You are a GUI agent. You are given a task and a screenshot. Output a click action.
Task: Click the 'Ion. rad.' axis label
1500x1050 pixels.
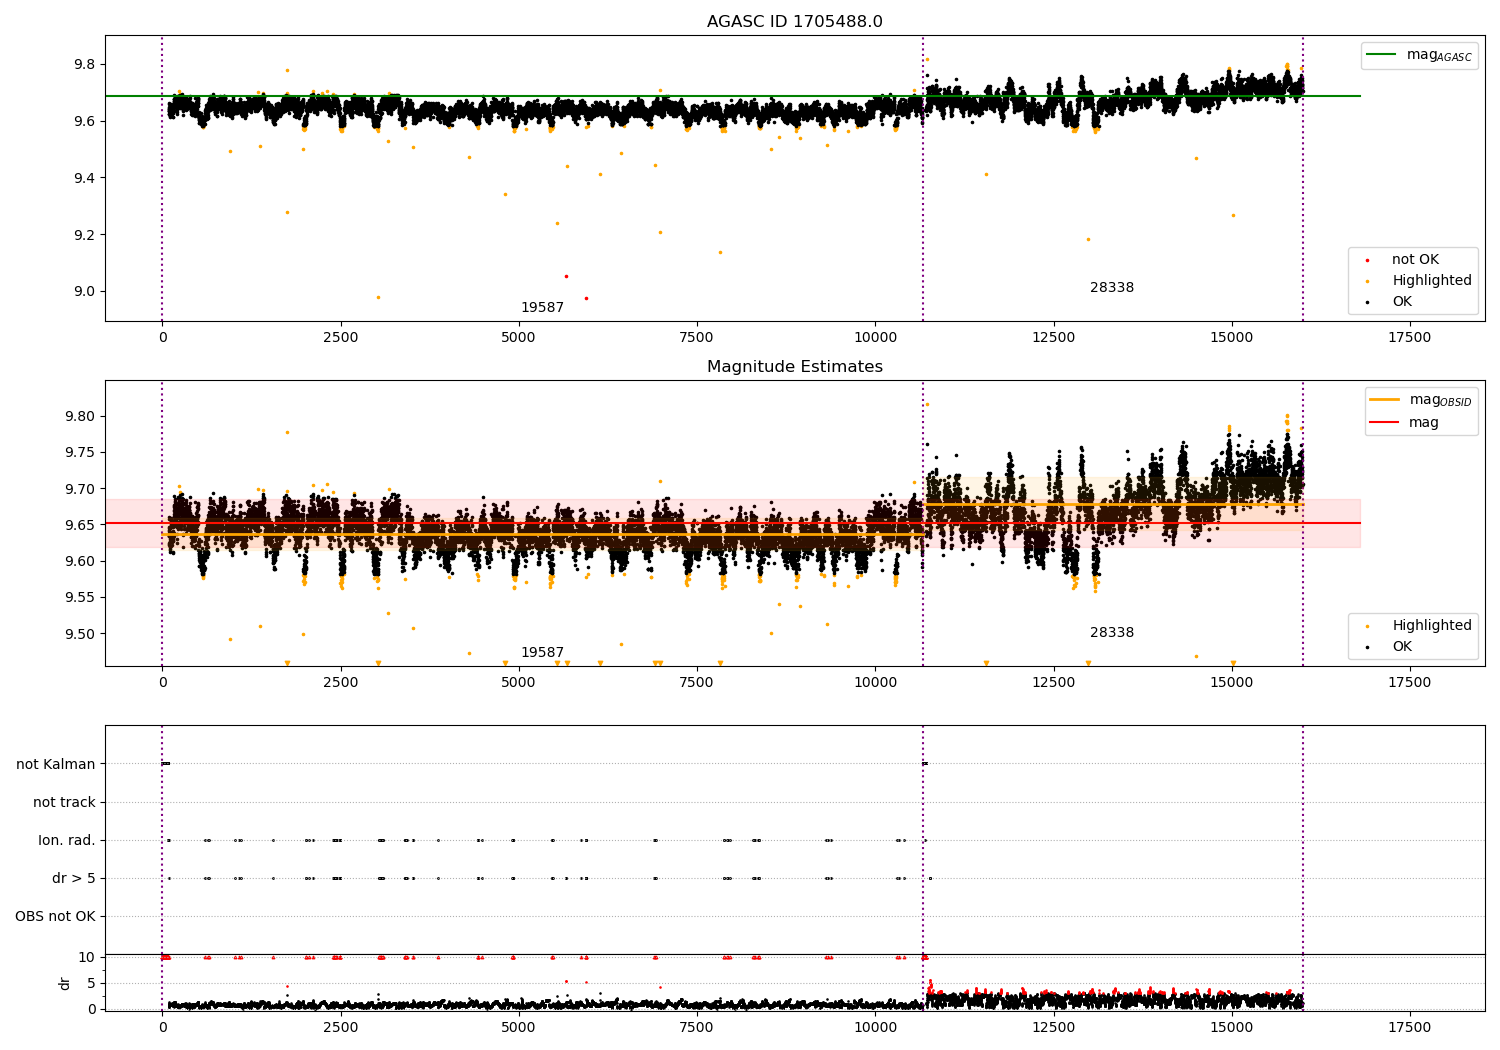[67, 841]
